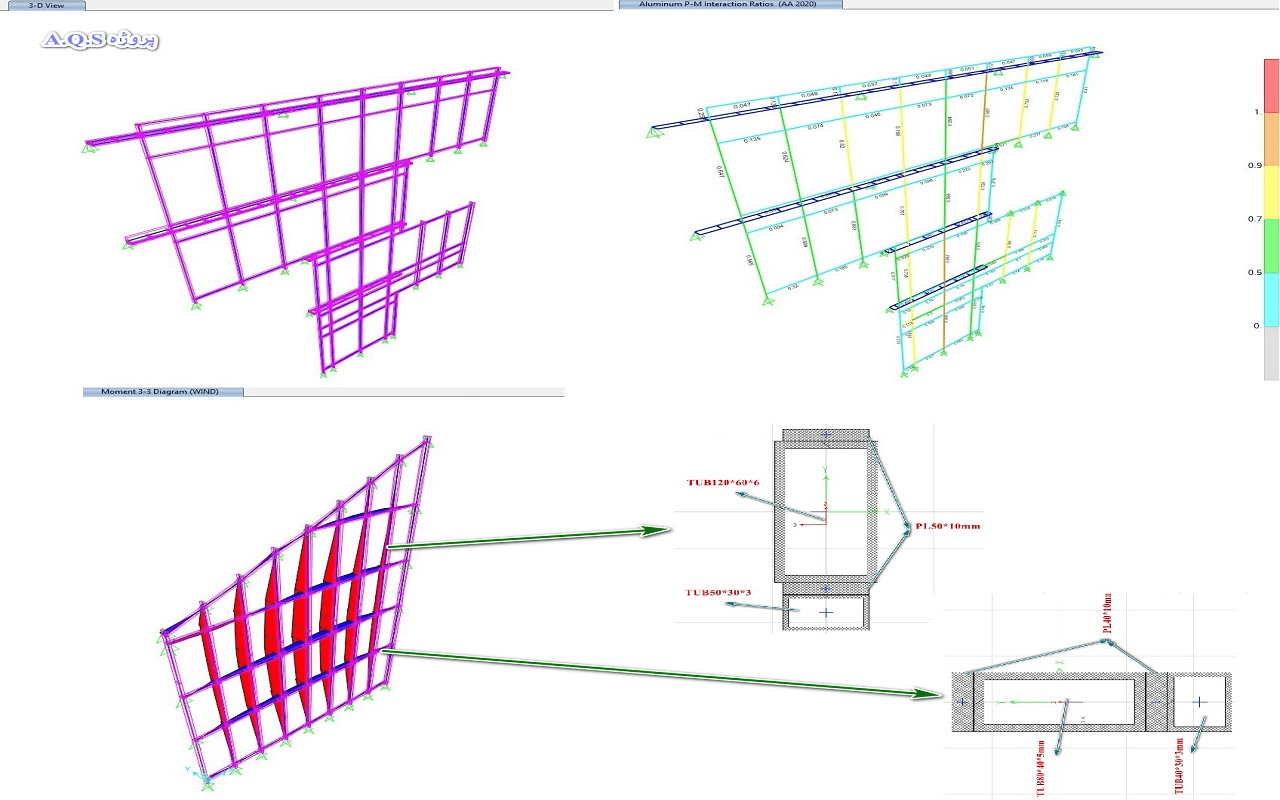Click the red legend color band
This screenshot has height=800, width=1280.
click(x=1272, y=85)
